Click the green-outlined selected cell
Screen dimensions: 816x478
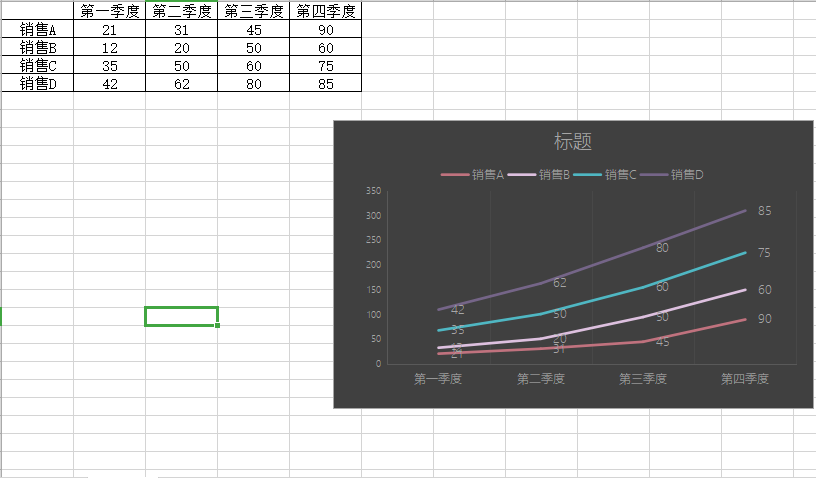tap(181, 316)
